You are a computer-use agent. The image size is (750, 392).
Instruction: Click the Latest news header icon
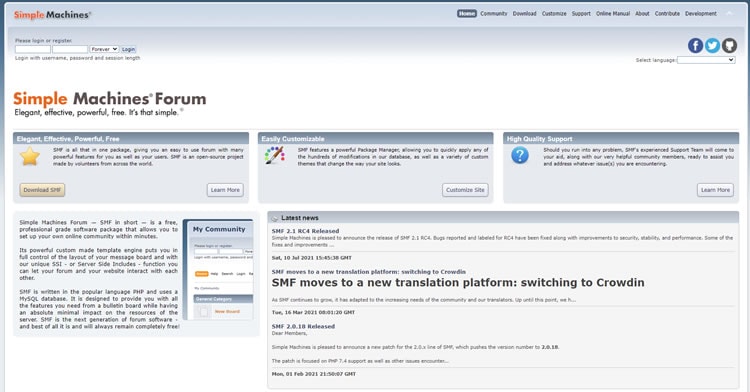tap(275, 218)
